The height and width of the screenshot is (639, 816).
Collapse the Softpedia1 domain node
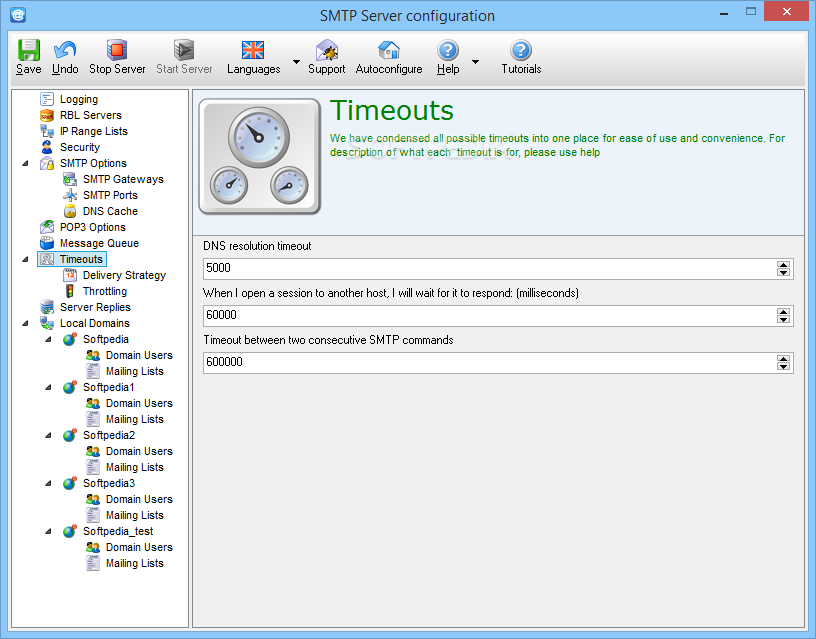click(48, 387)
